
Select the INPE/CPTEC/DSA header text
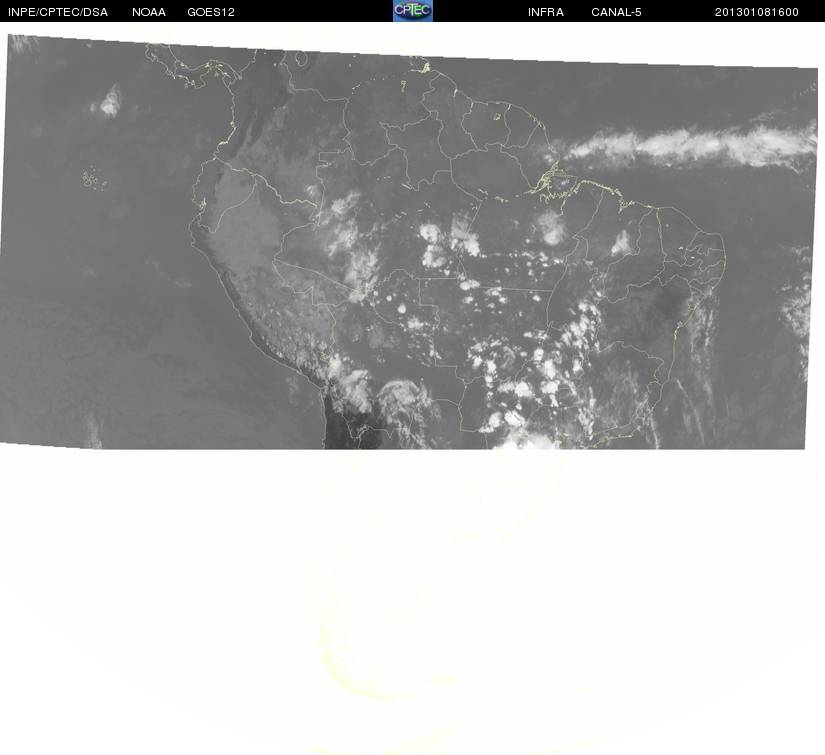[x=58, y=12]
